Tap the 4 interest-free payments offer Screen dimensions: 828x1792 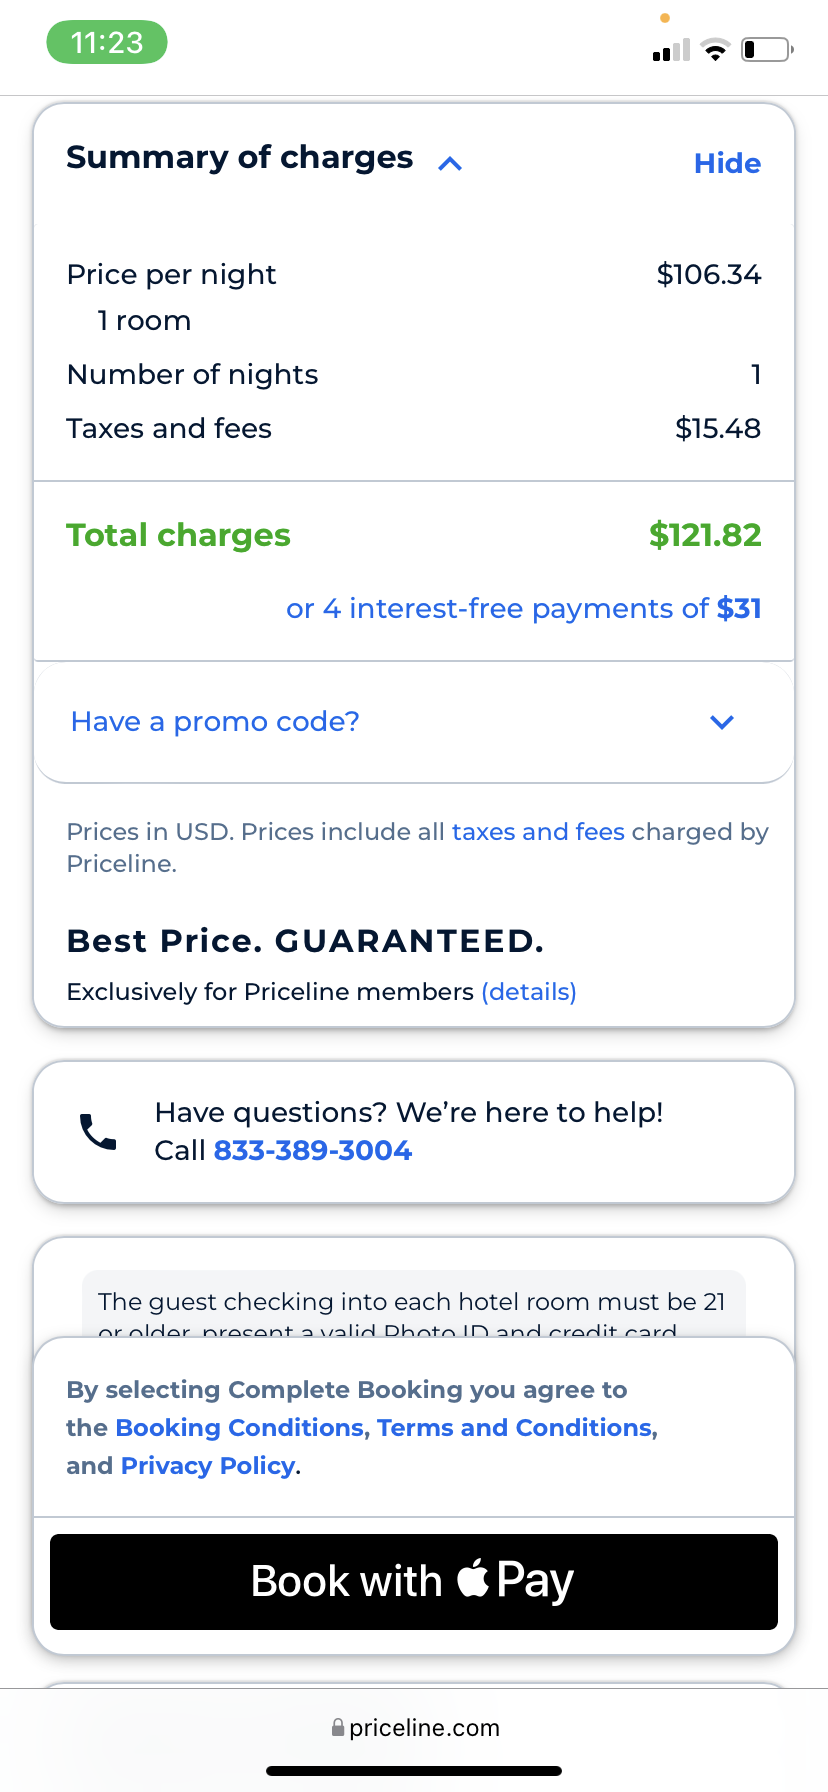coord(523,608)
